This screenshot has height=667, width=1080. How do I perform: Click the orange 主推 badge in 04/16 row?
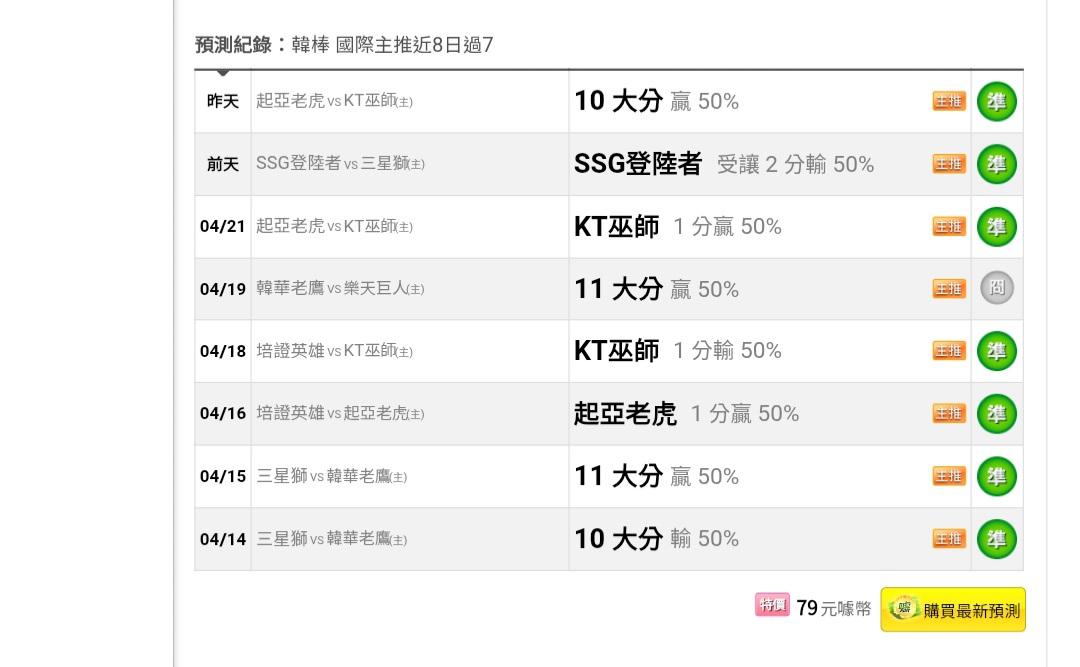[949, 413]
